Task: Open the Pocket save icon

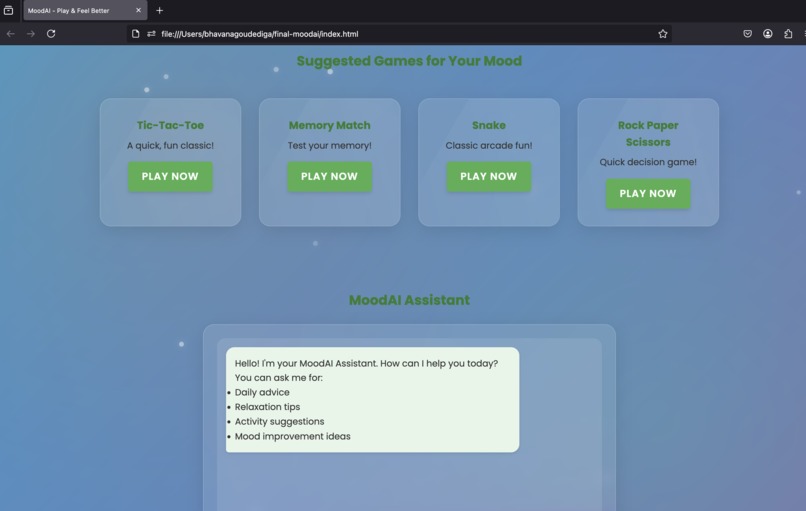Action: [x=747, y=34]
